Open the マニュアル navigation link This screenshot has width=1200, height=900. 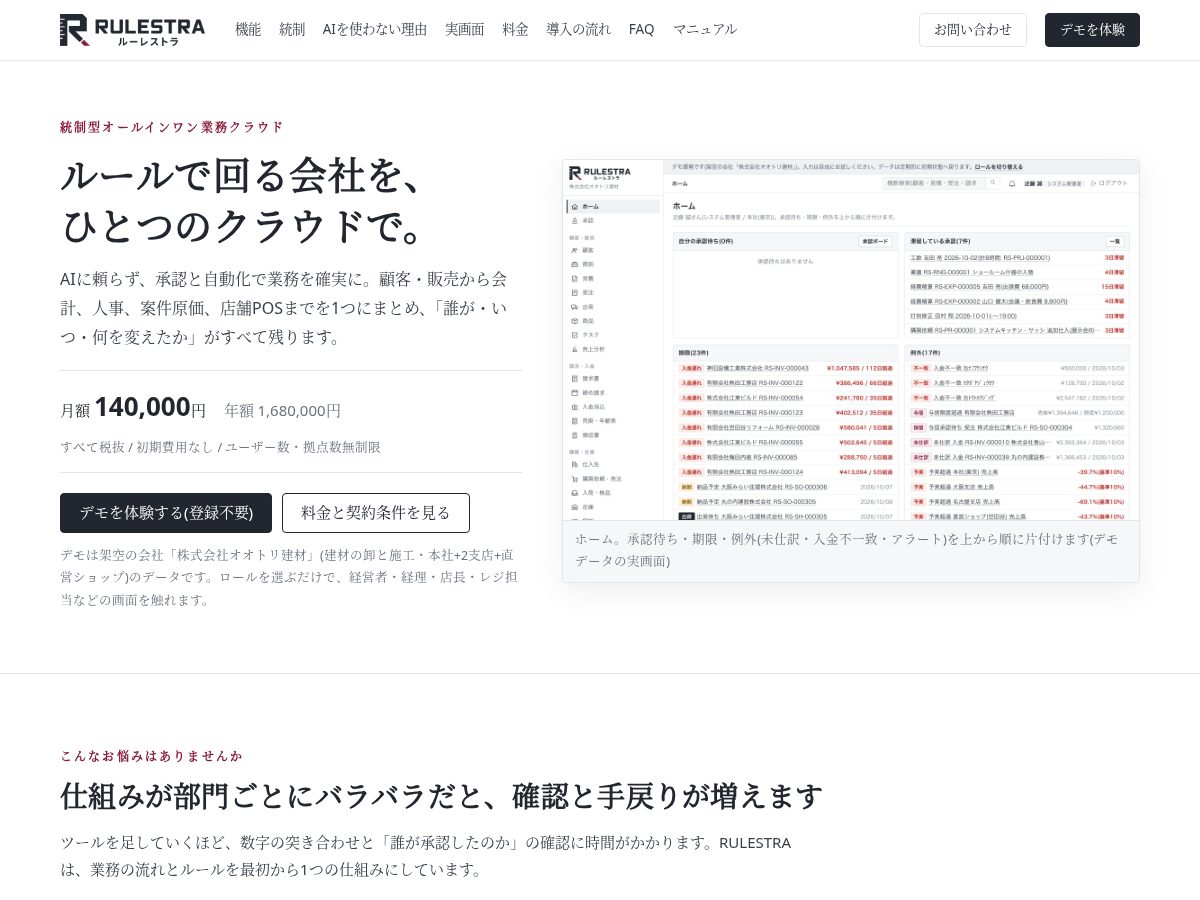point(705,30)
